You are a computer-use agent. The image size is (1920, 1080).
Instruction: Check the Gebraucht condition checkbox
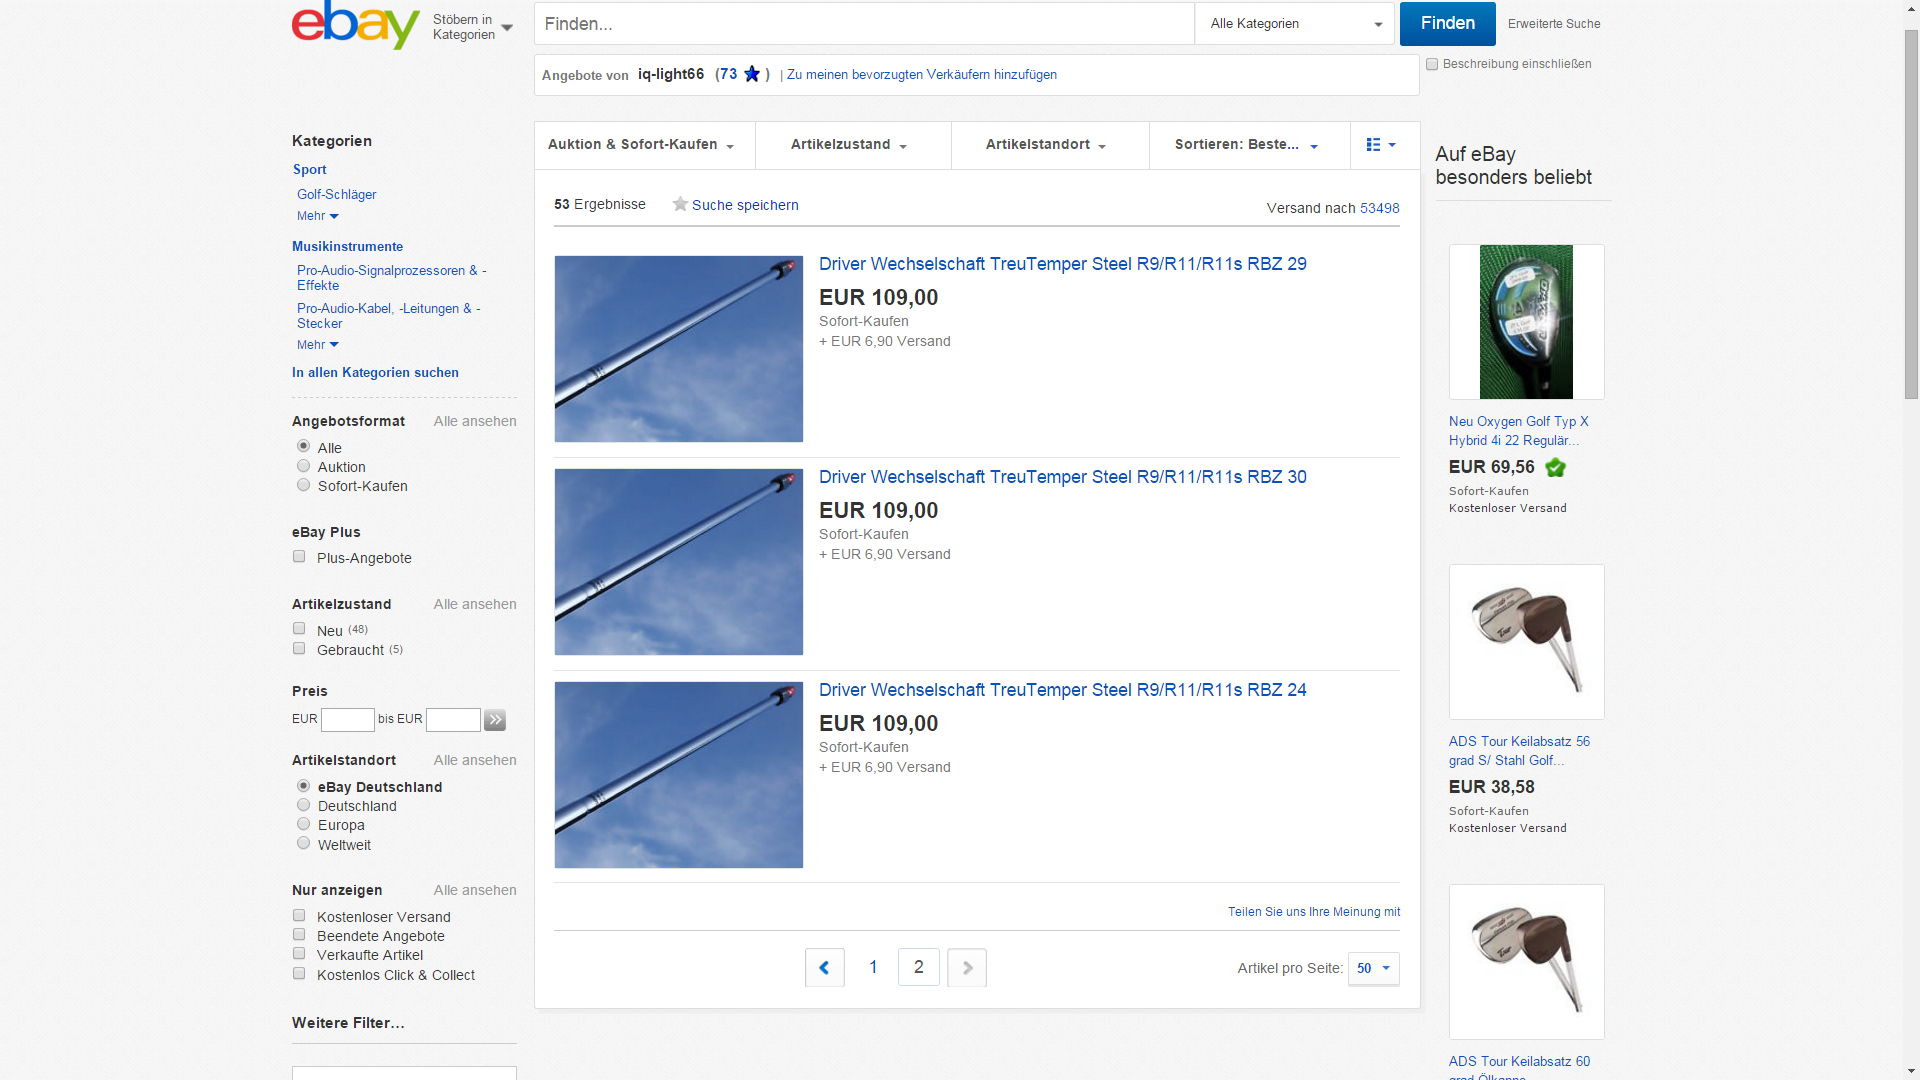[299, 649]
